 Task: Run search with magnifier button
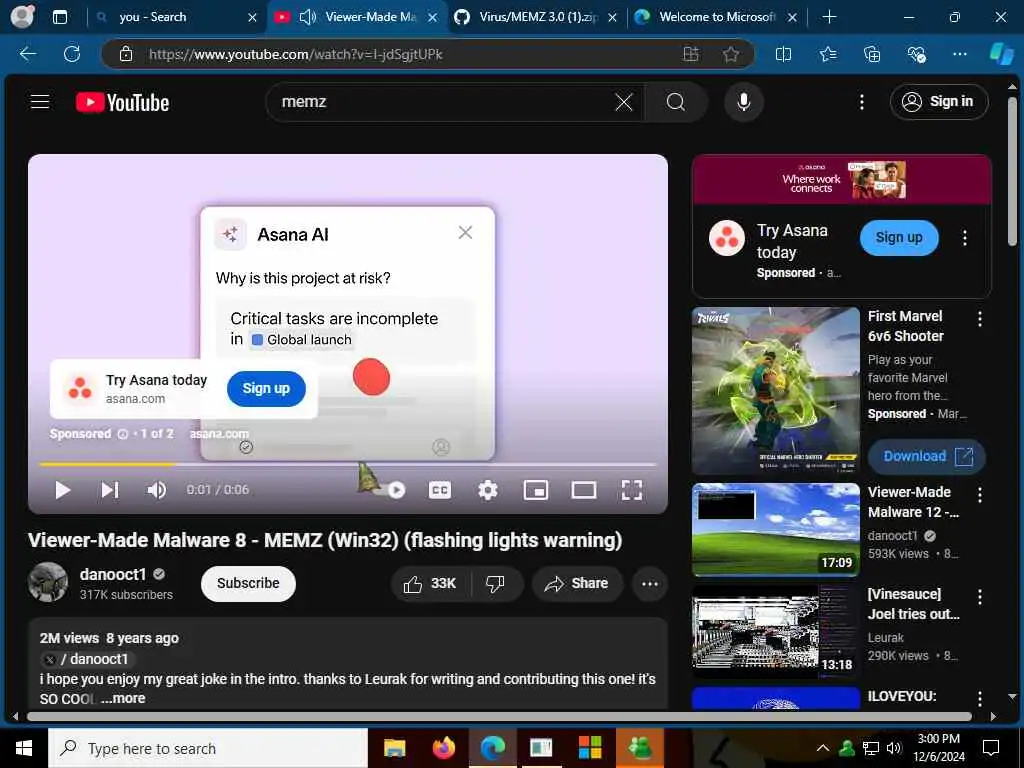pos(676,102)
